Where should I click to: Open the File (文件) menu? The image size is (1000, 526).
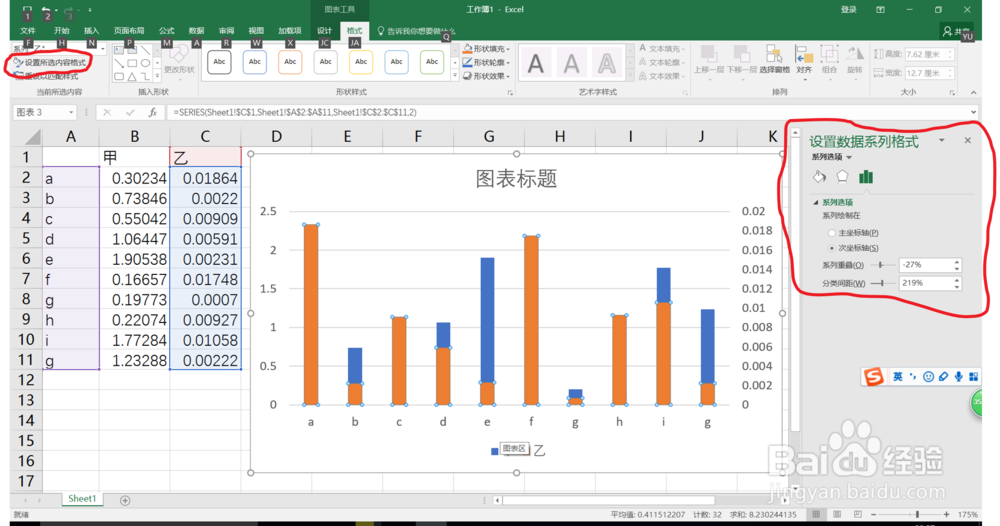[27, 31]
